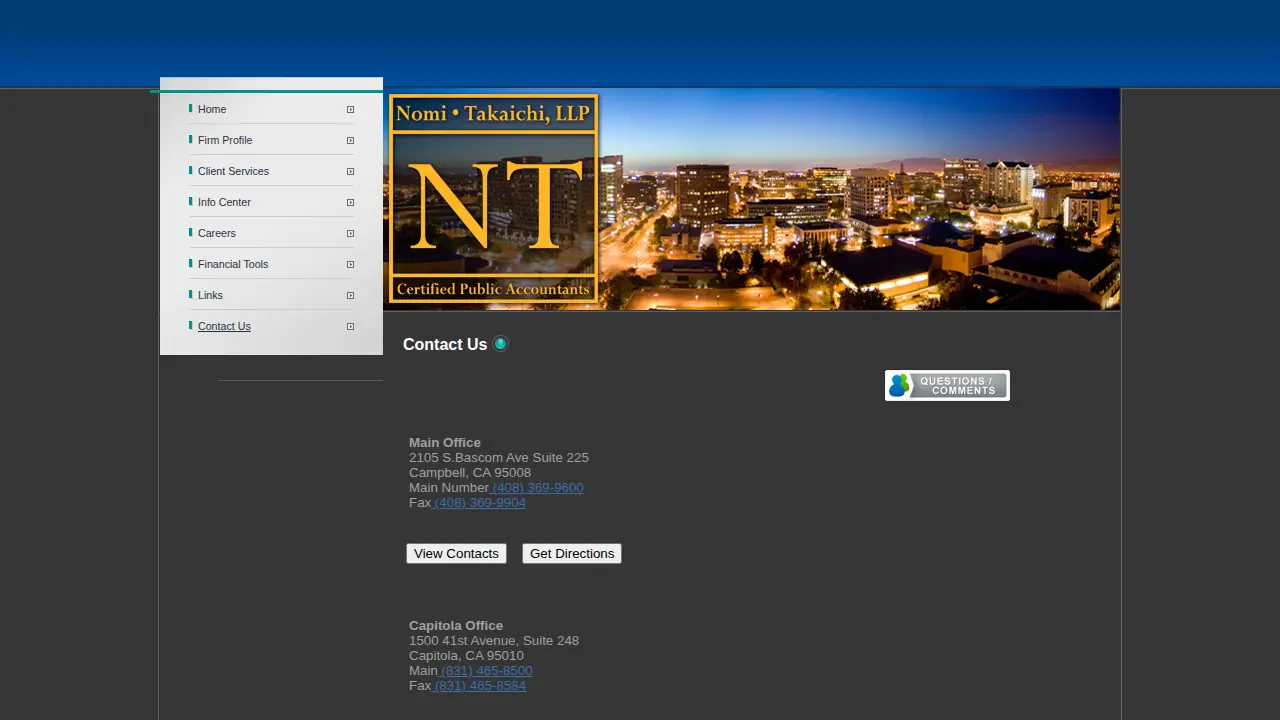Expand the Home submenu arrow
The height and width of the screenshot is (720, 1280).
[x=350, y=109]
